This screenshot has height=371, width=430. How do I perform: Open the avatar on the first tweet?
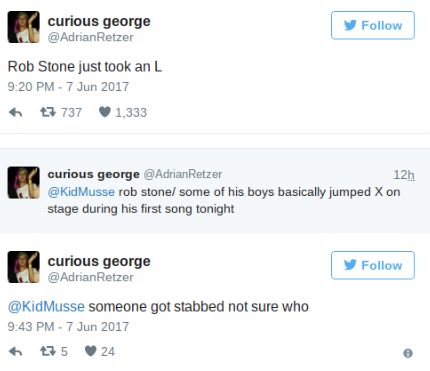(x=24, y=27)
